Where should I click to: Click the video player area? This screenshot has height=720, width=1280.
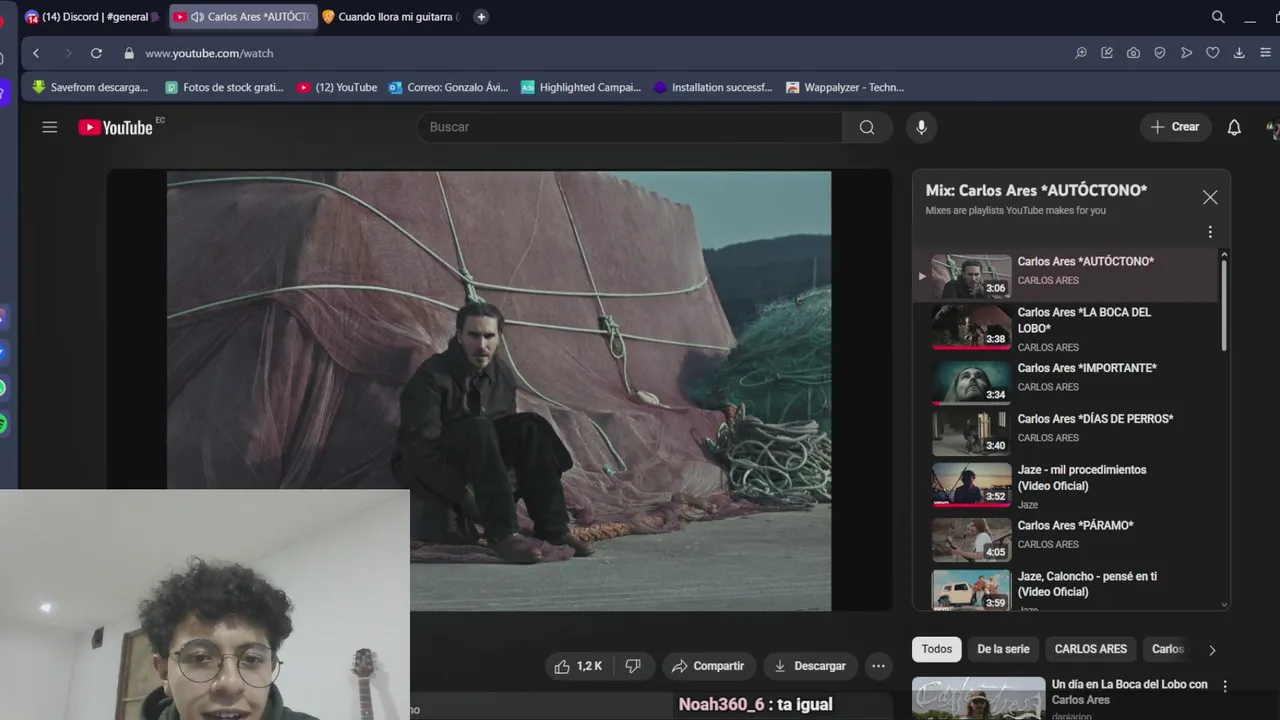(499, 391)
